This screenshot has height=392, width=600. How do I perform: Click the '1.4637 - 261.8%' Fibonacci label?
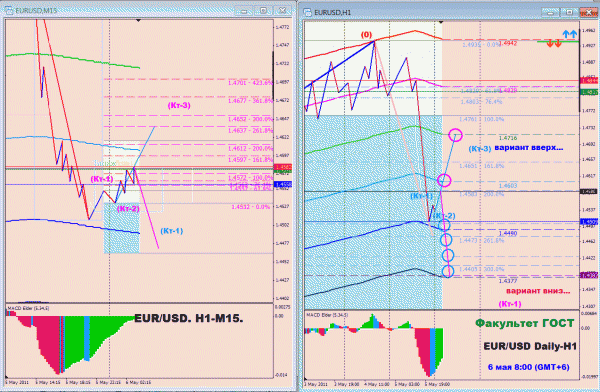[x=250, y=131]
